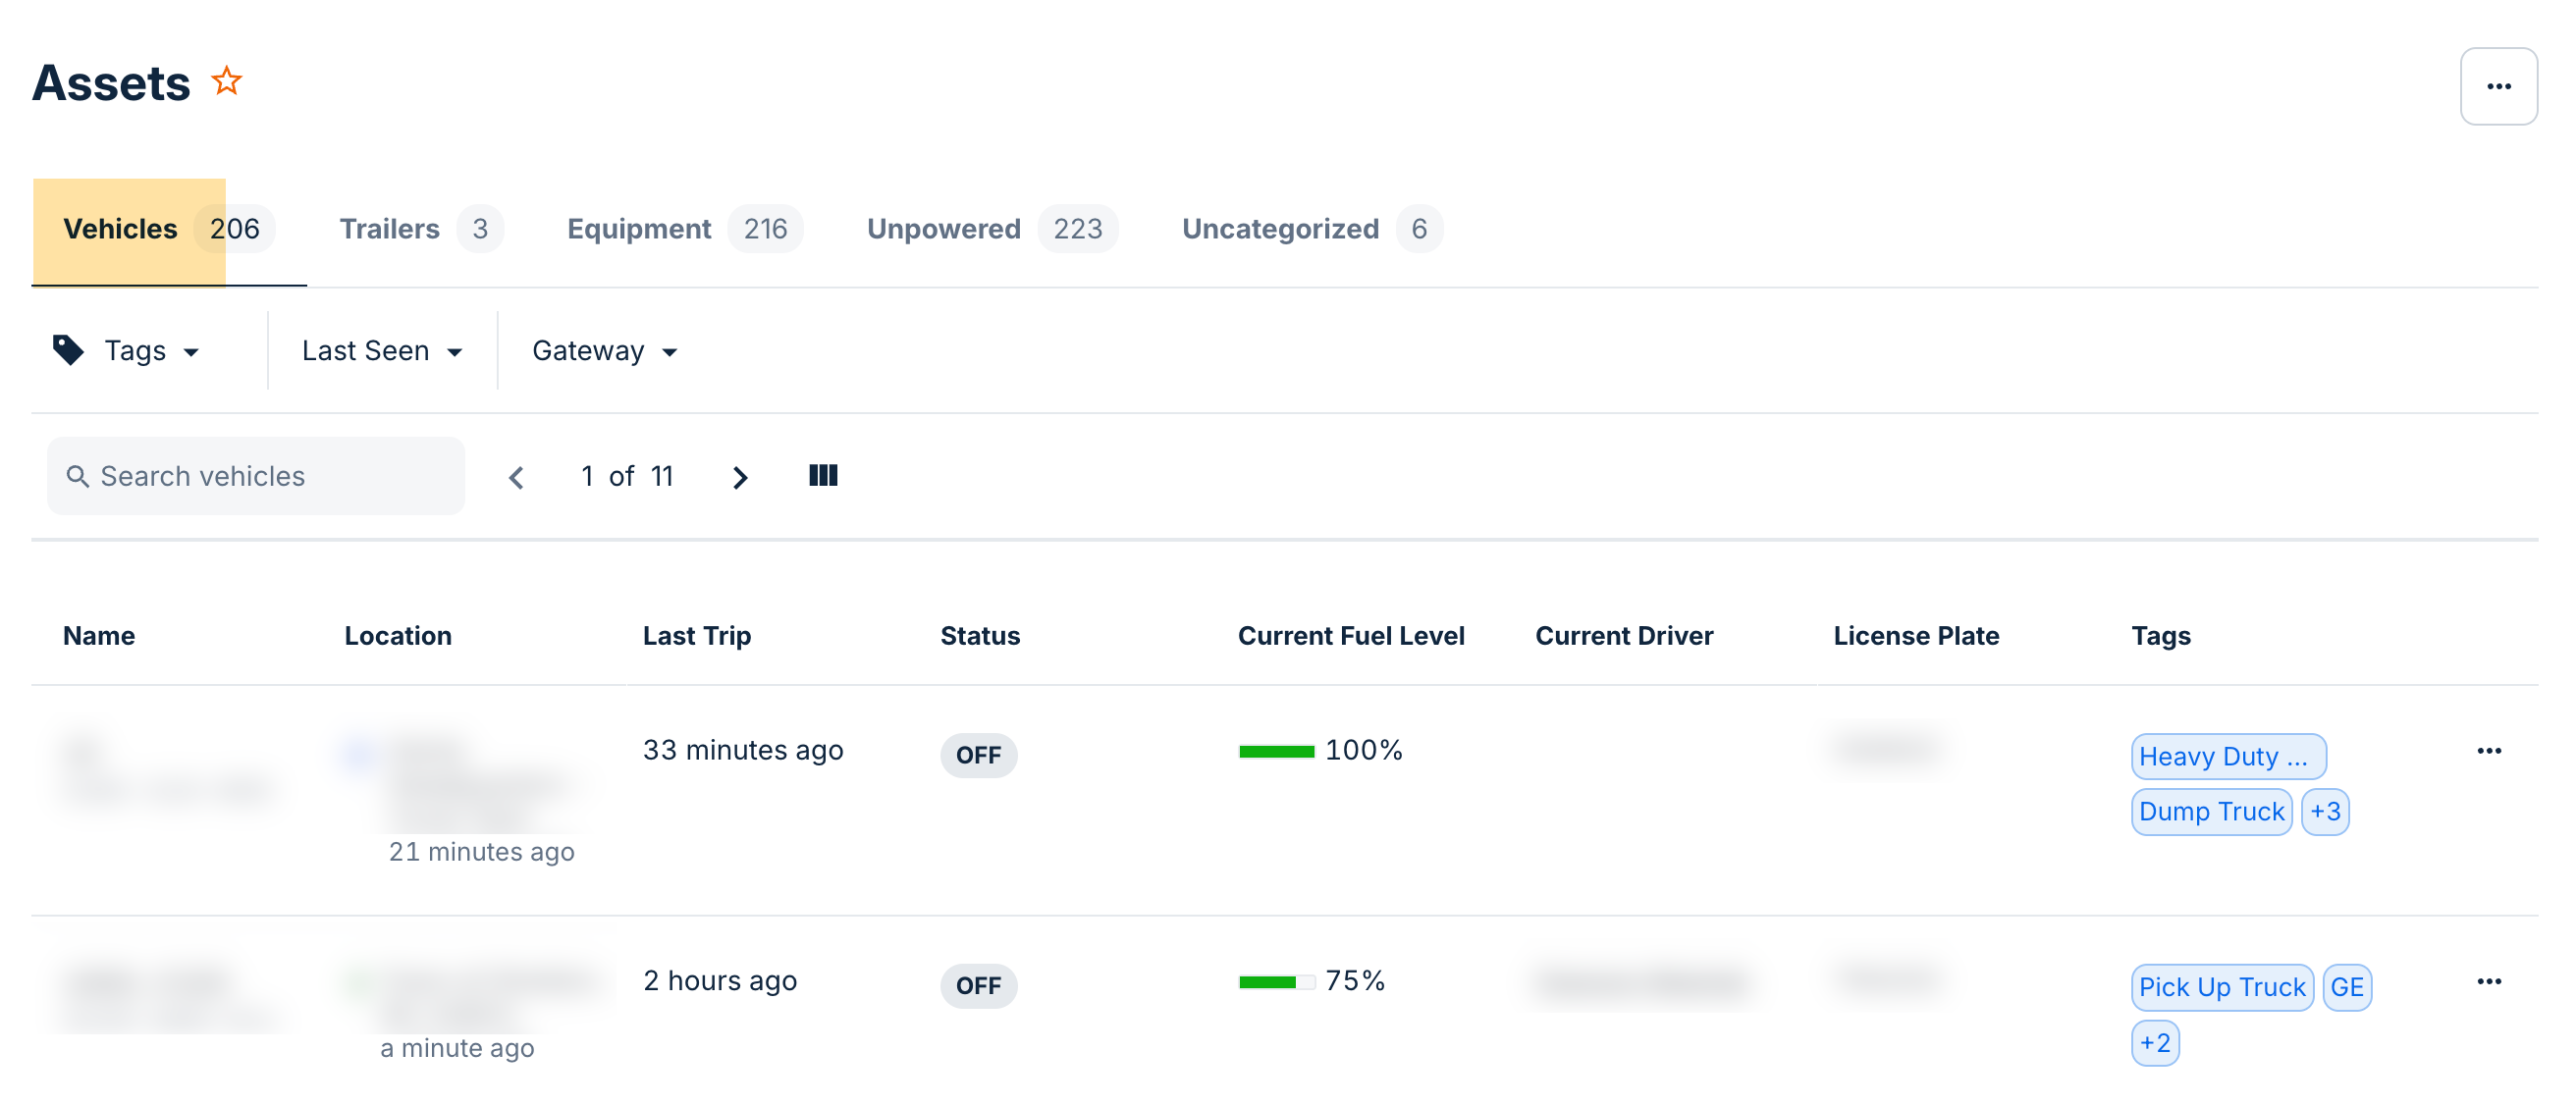Open row actions for the 100% fuel vehicle

pyautogui.click(x=2488, y=751)
